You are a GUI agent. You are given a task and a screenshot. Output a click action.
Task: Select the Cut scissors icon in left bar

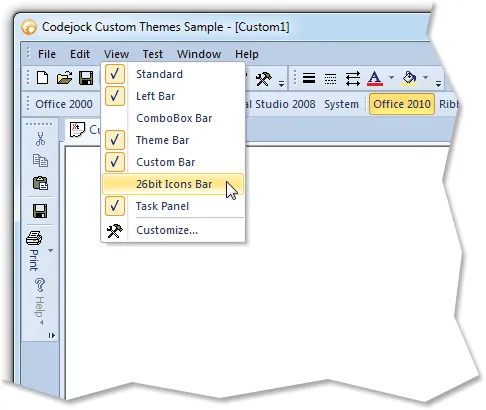[x=40, y=139]
